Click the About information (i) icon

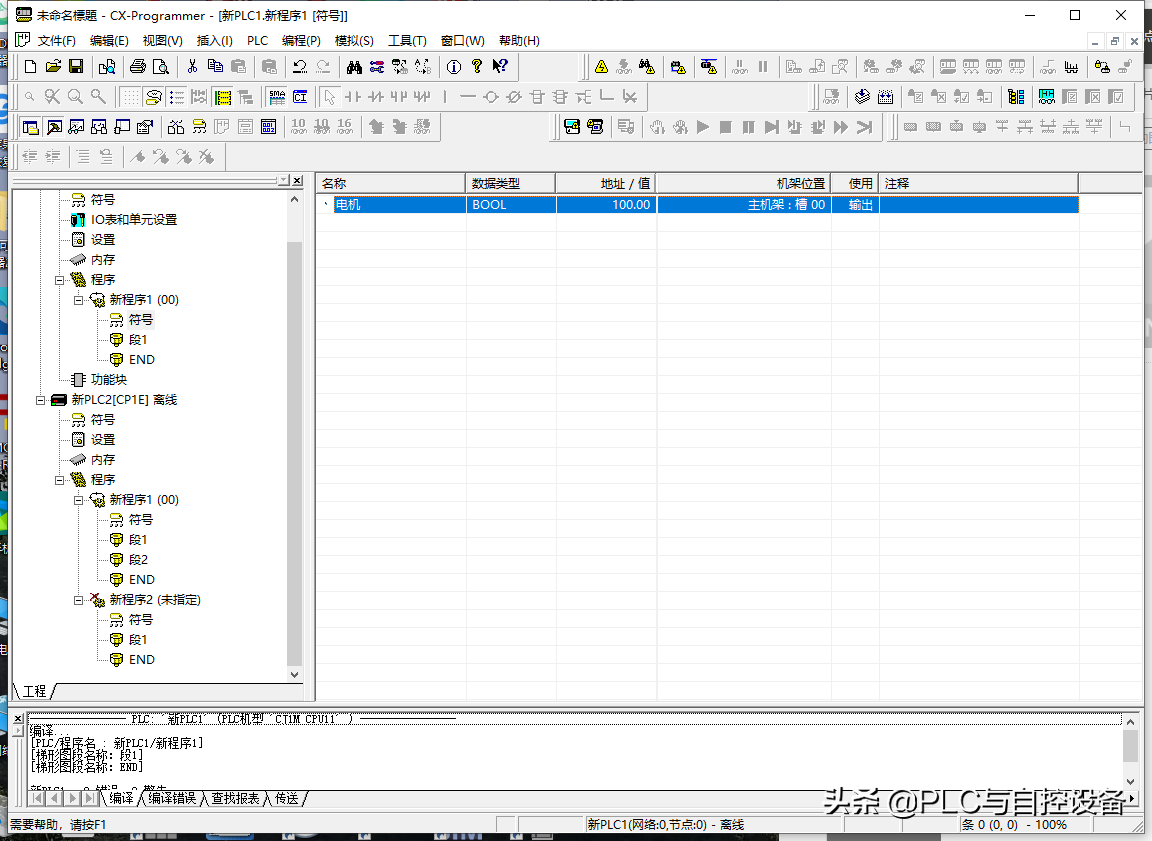[453, 67]
